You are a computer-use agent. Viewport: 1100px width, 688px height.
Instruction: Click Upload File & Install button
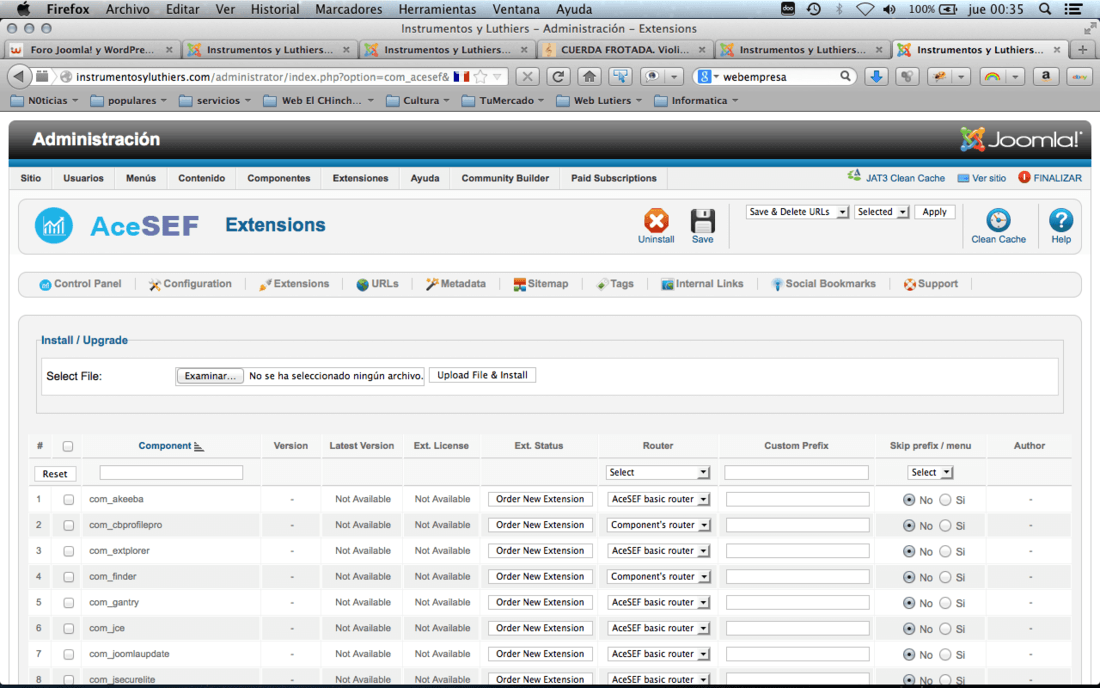click(x=483, y=375)
